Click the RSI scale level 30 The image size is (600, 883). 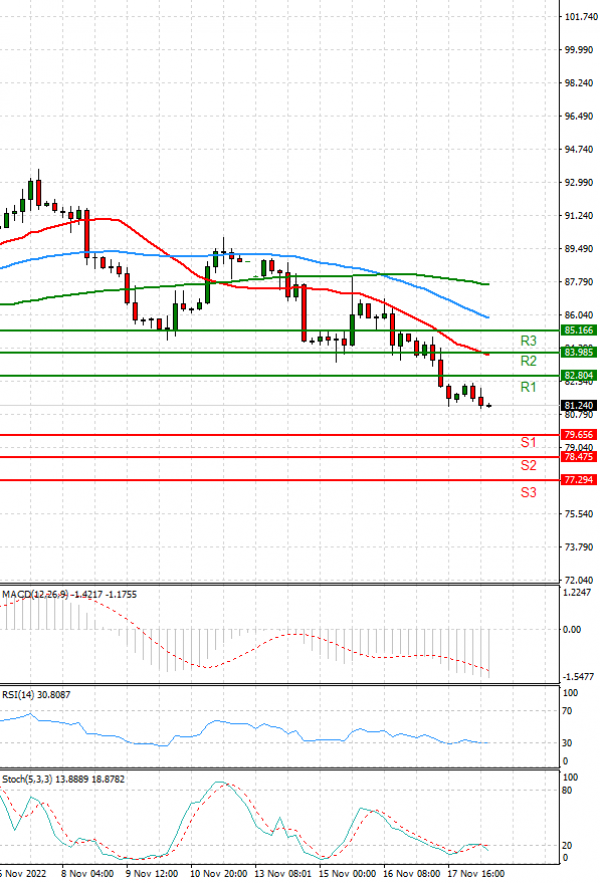(x=567, y=743)
